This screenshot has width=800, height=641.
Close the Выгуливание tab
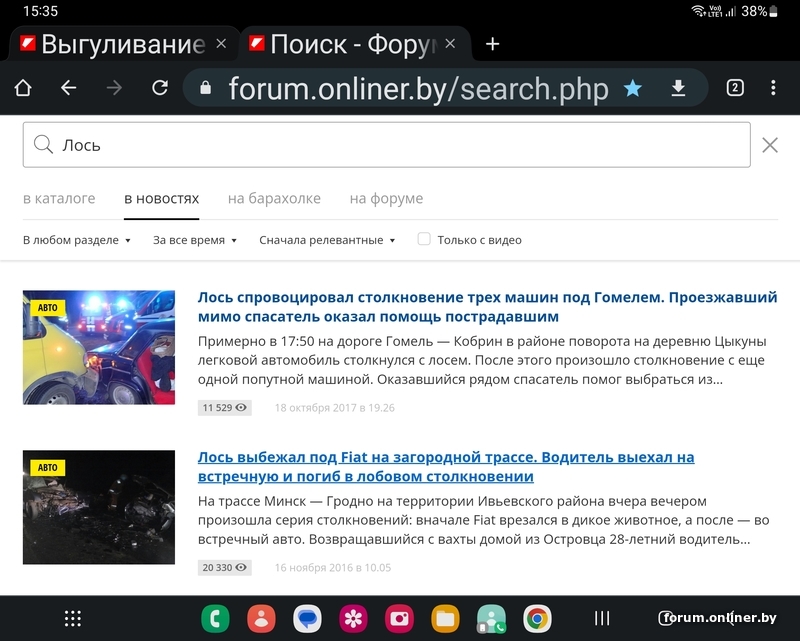pyautogui.click(x=221, y=44)
